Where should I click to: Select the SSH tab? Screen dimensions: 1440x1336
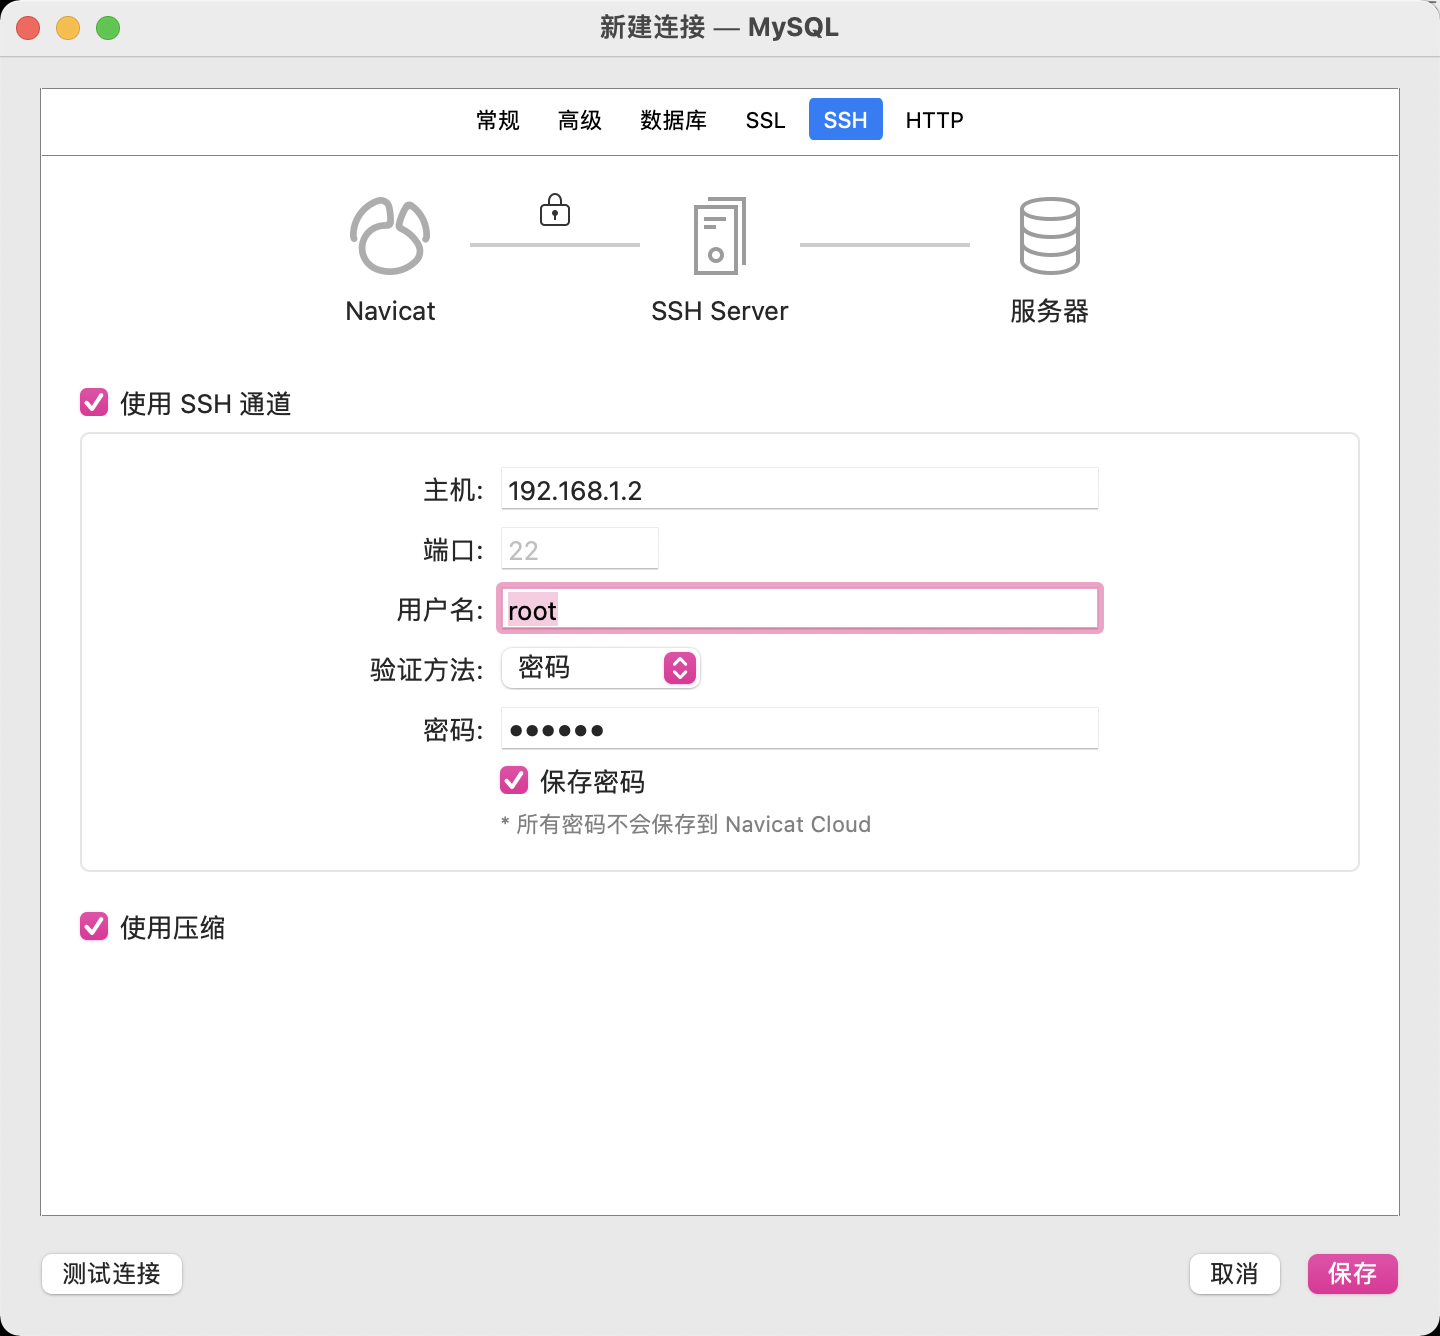846,120
